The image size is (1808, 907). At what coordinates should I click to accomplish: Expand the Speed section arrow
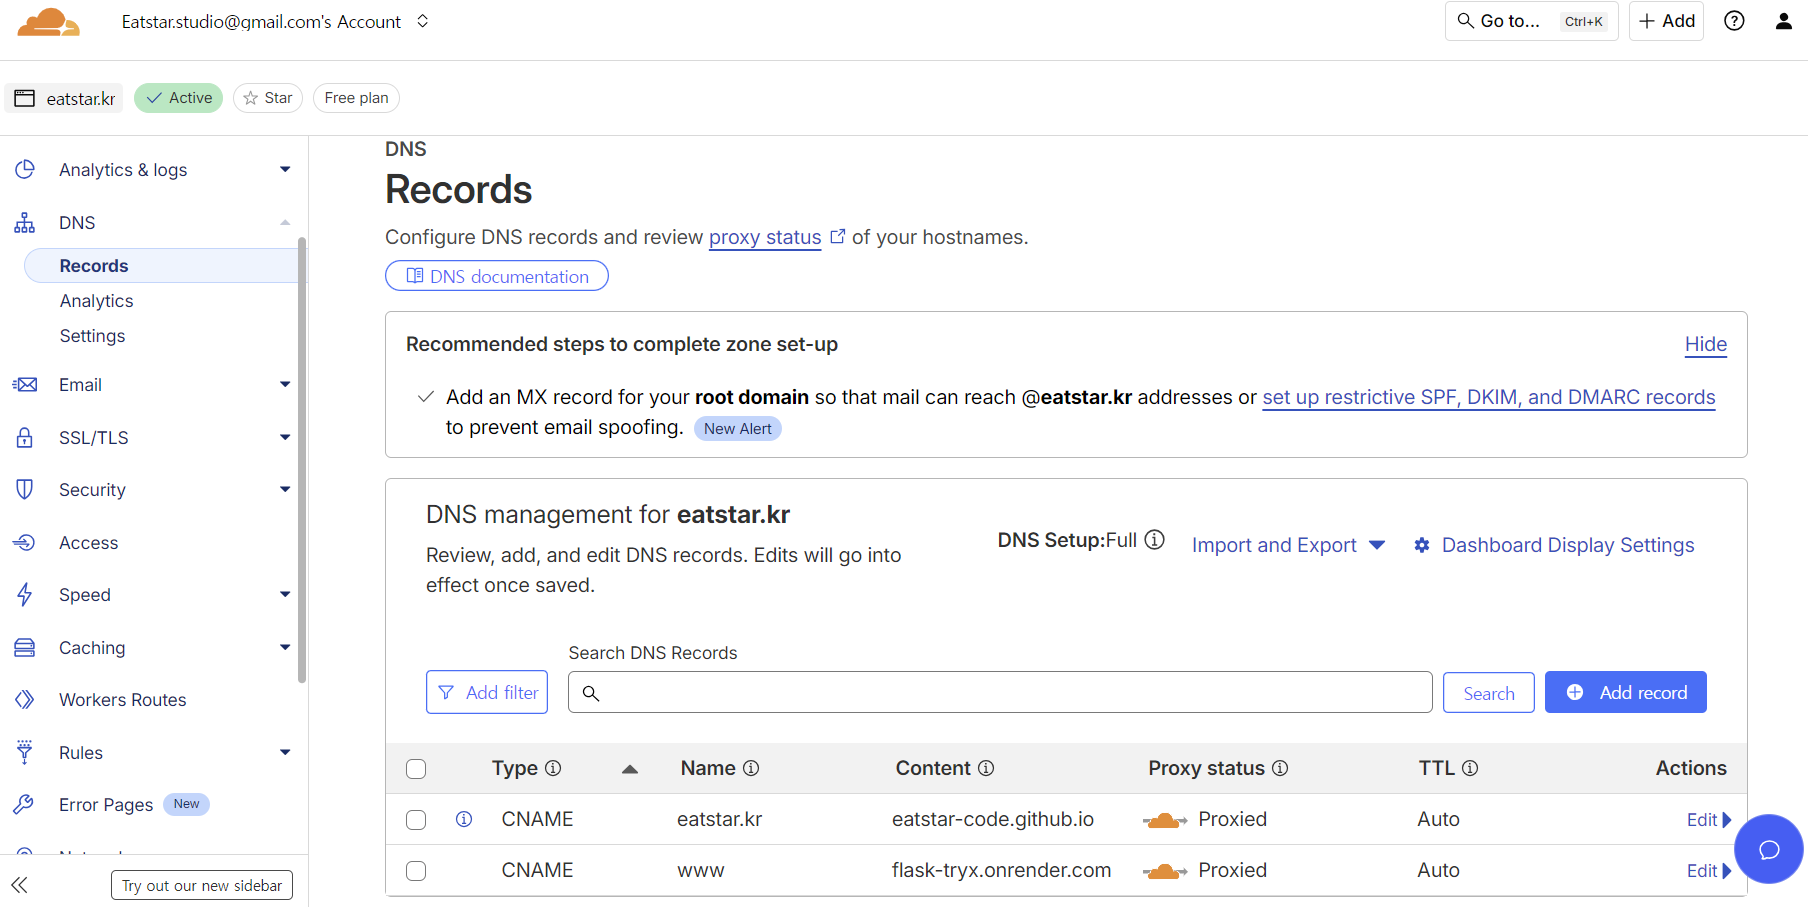coord(285,595)
